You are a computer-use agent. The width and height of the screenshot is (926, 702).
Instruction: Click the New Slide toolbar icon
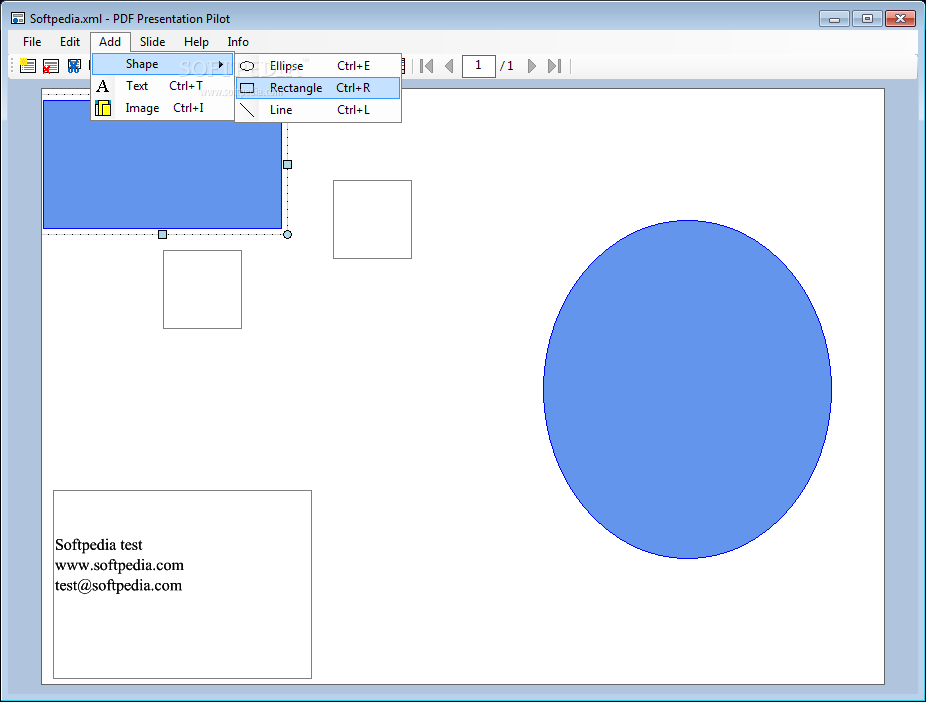27,66
